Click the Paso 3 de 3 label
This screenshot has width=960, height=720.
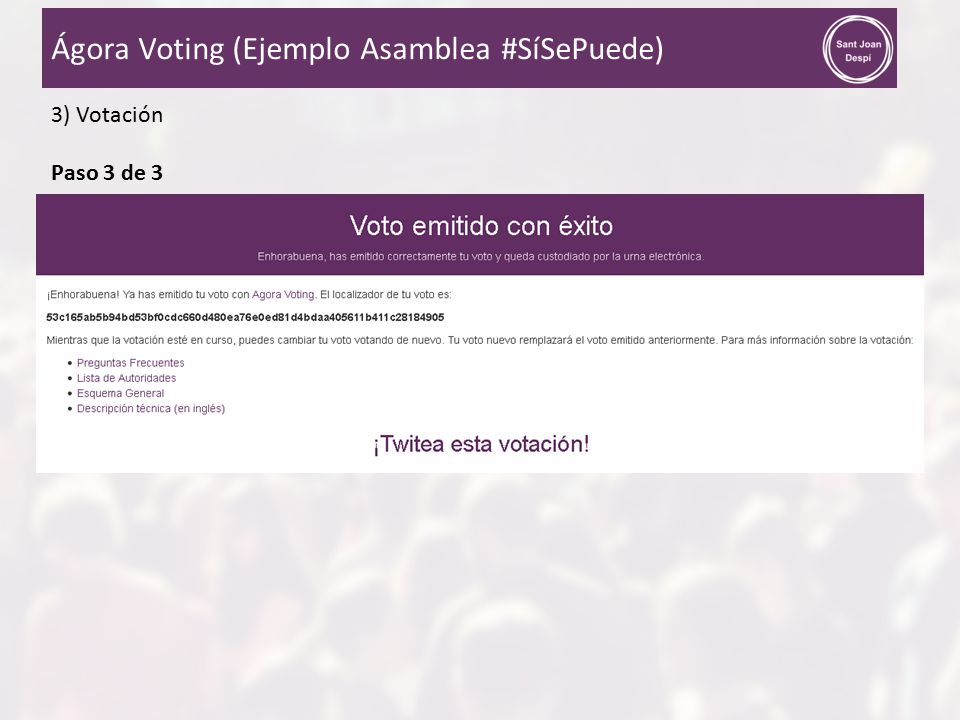[x=107, y=173]
